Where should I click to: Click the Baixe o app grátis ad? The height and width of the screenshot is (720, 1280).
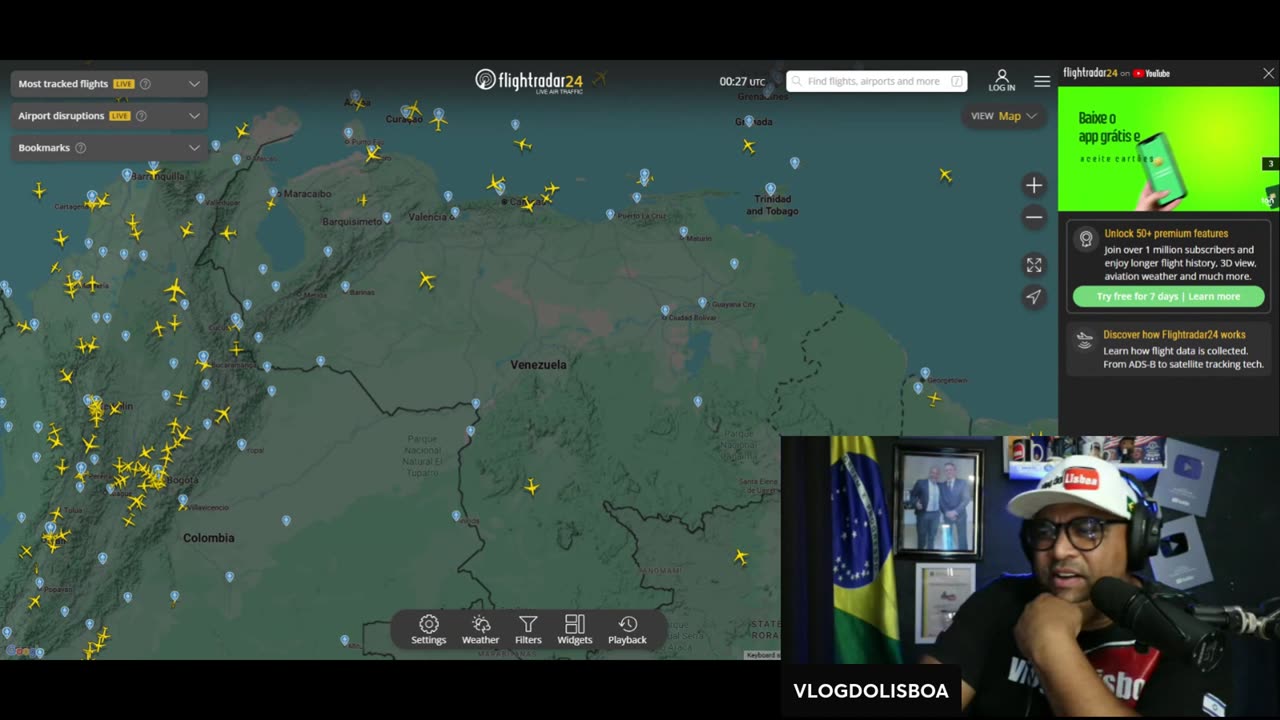(1168, 149)
